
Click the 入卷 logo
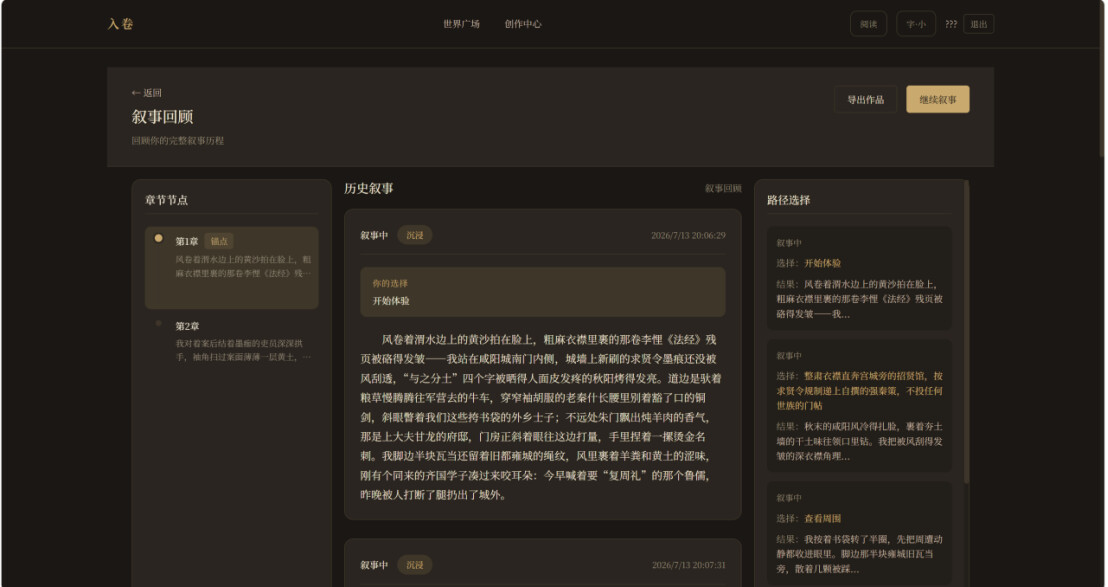click(x=120, y=24)
